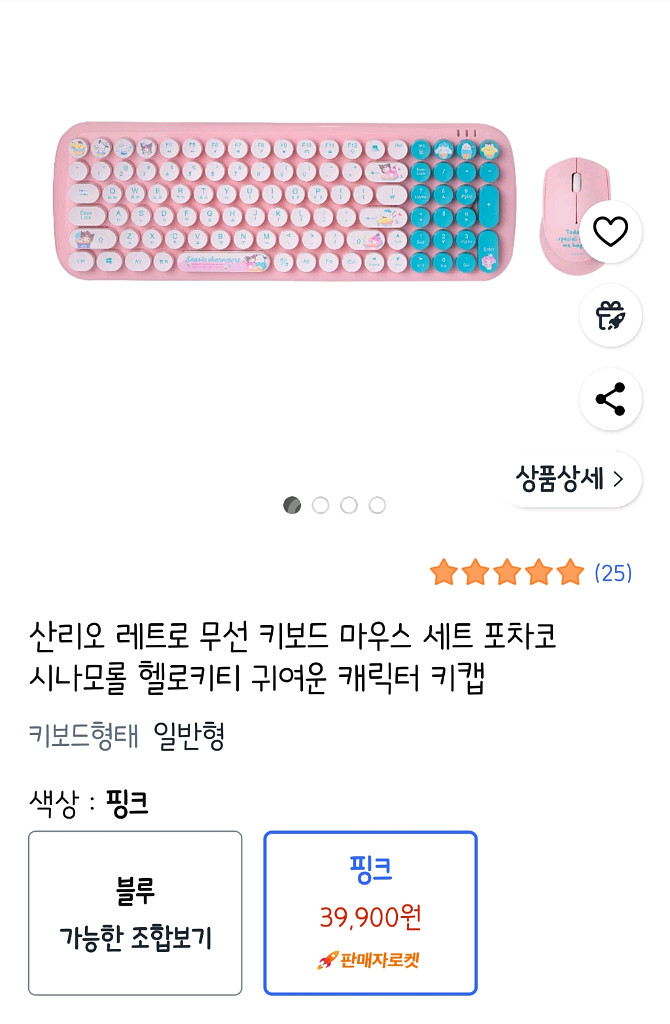Go to fourth image indicator dot
Viewport: 670px width, 1024px height.
point(377,505)
